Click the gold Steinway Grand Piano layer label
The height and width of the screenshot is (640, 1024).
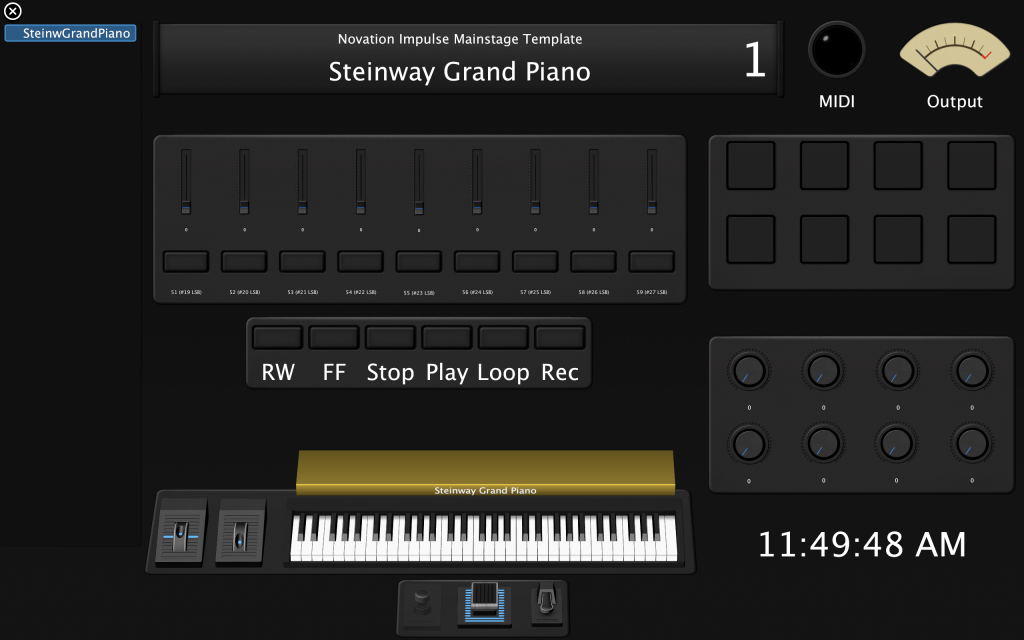point(485,472)
